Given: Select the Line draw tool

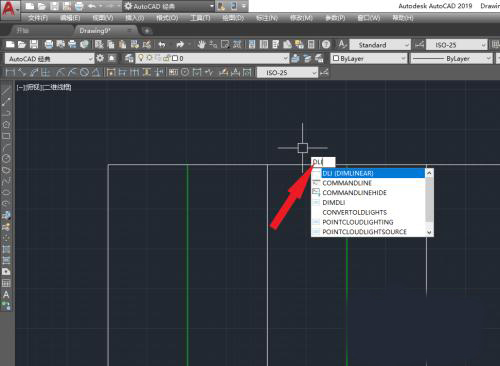Looking at the screenshot, I should pyautogui.click(x=6, y=91).
